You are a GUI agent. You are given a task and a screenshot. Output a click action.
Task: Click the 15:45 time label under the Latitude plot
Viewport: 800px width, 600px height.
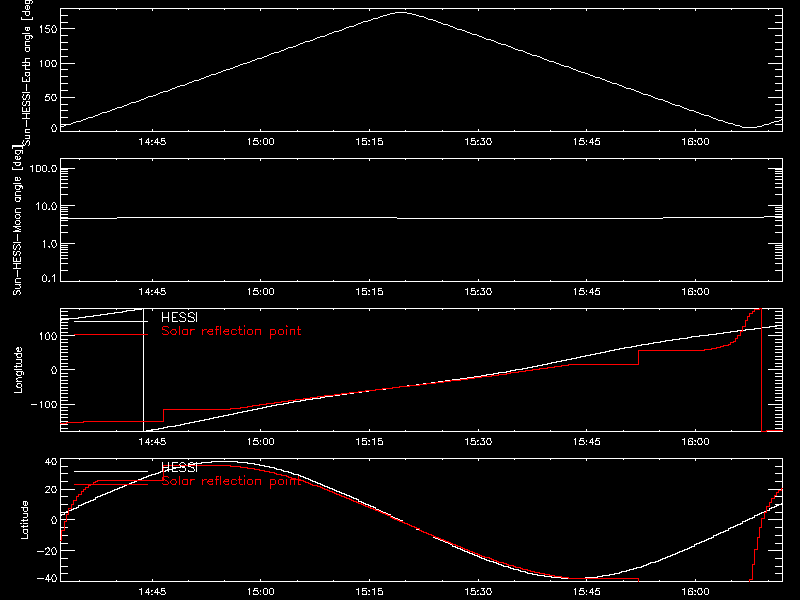pos(587,591)
